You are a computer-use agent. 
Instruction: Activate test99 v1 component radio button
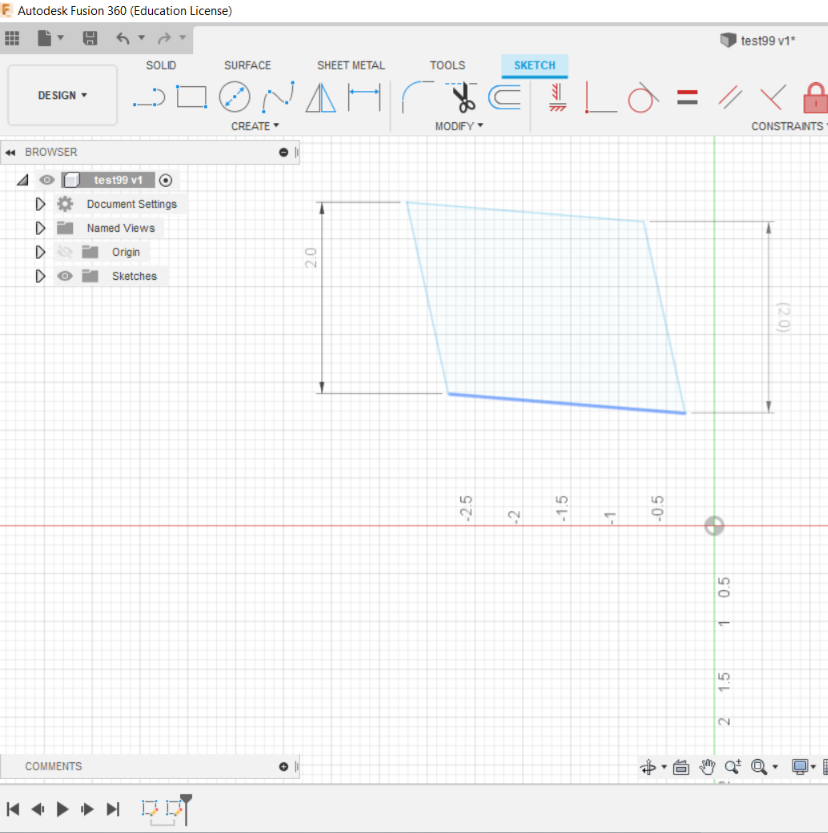tap(166, 180)
